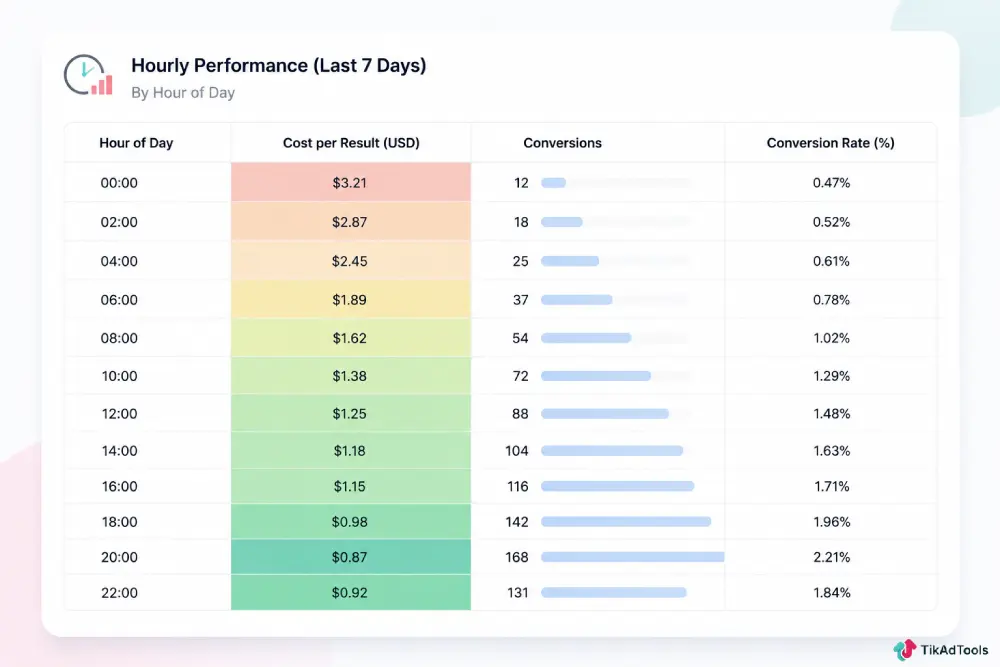Select the 08:00 hour row label
The width and height of the screenshot is (1000, 667).
coord(119,338)
